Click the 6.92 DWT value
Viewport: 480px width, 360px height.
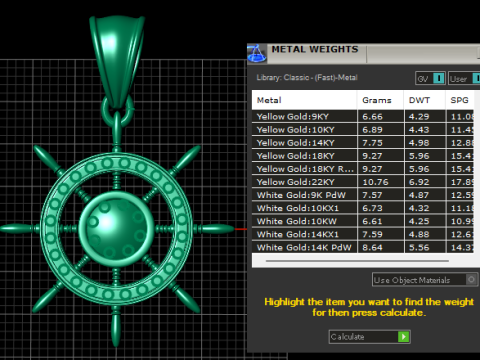click(419, 182)
